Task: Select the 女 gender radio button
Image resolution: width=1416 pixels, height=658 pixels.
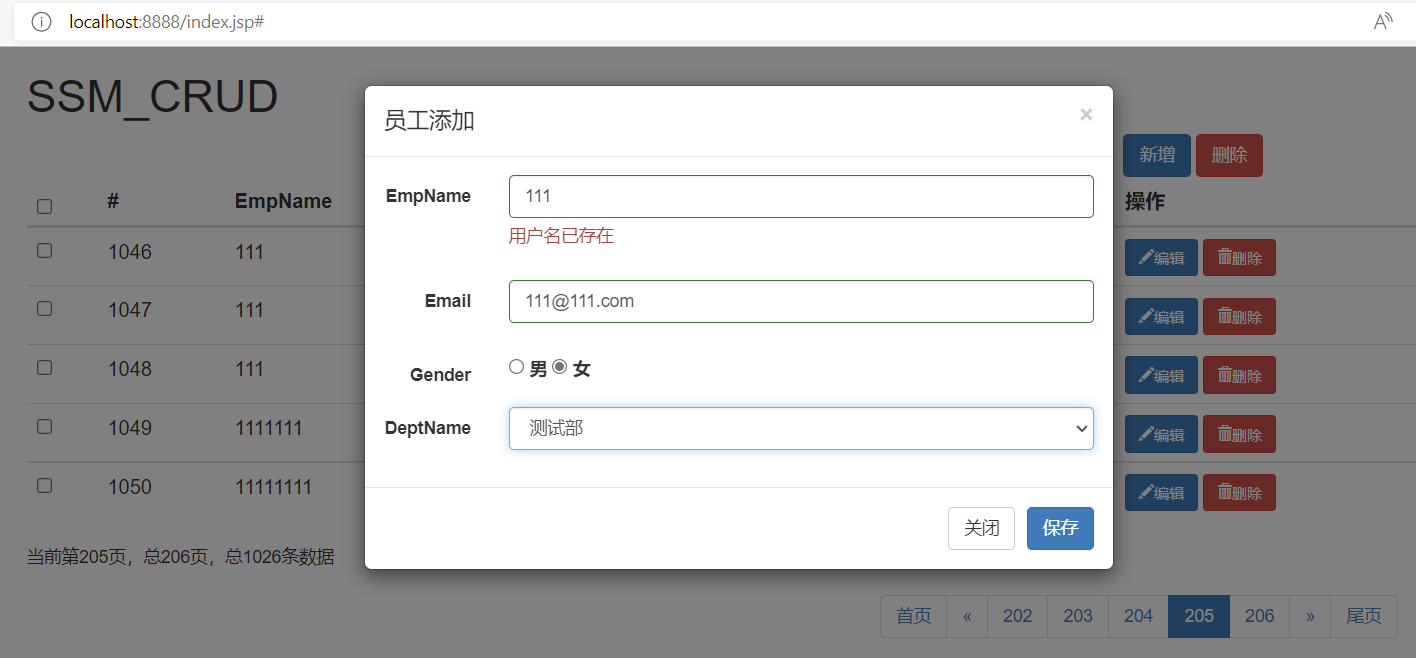Action: [560, 367]
